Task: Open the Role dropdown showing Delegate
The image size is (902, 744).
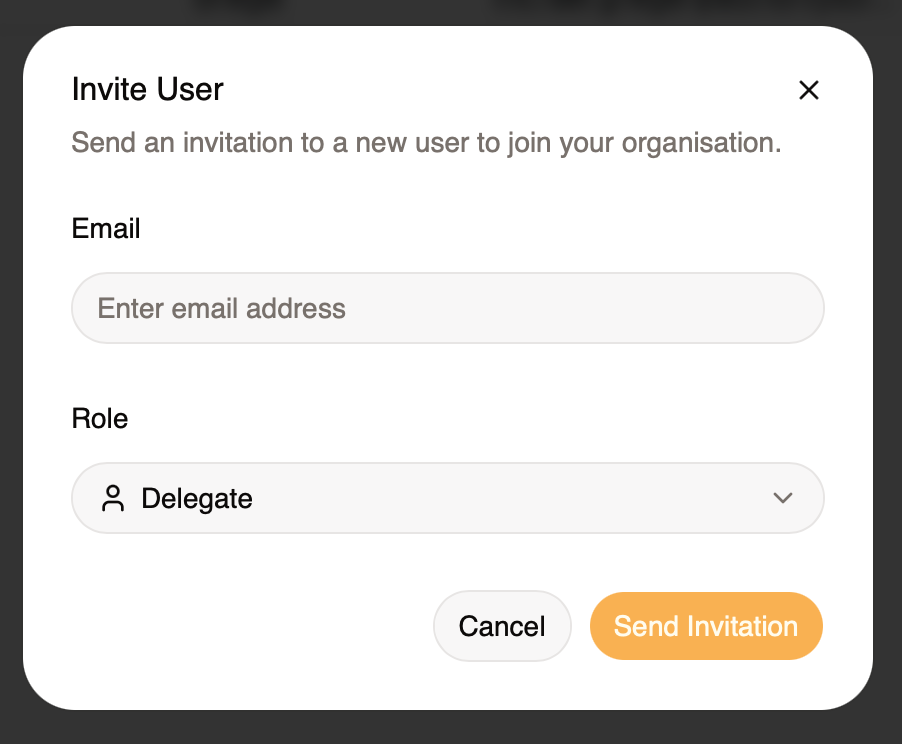Action: click(447, 497)
